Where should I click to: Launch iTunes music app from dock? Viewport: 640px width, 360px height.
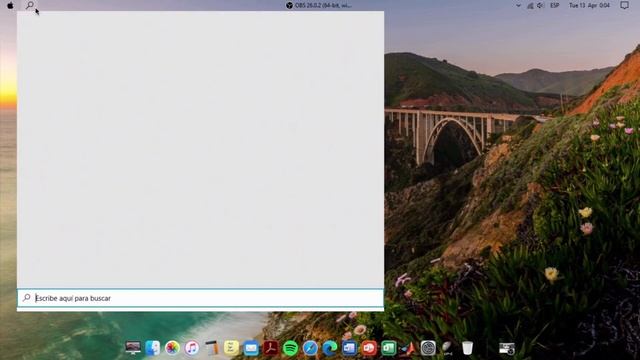(x=192, y=348)
